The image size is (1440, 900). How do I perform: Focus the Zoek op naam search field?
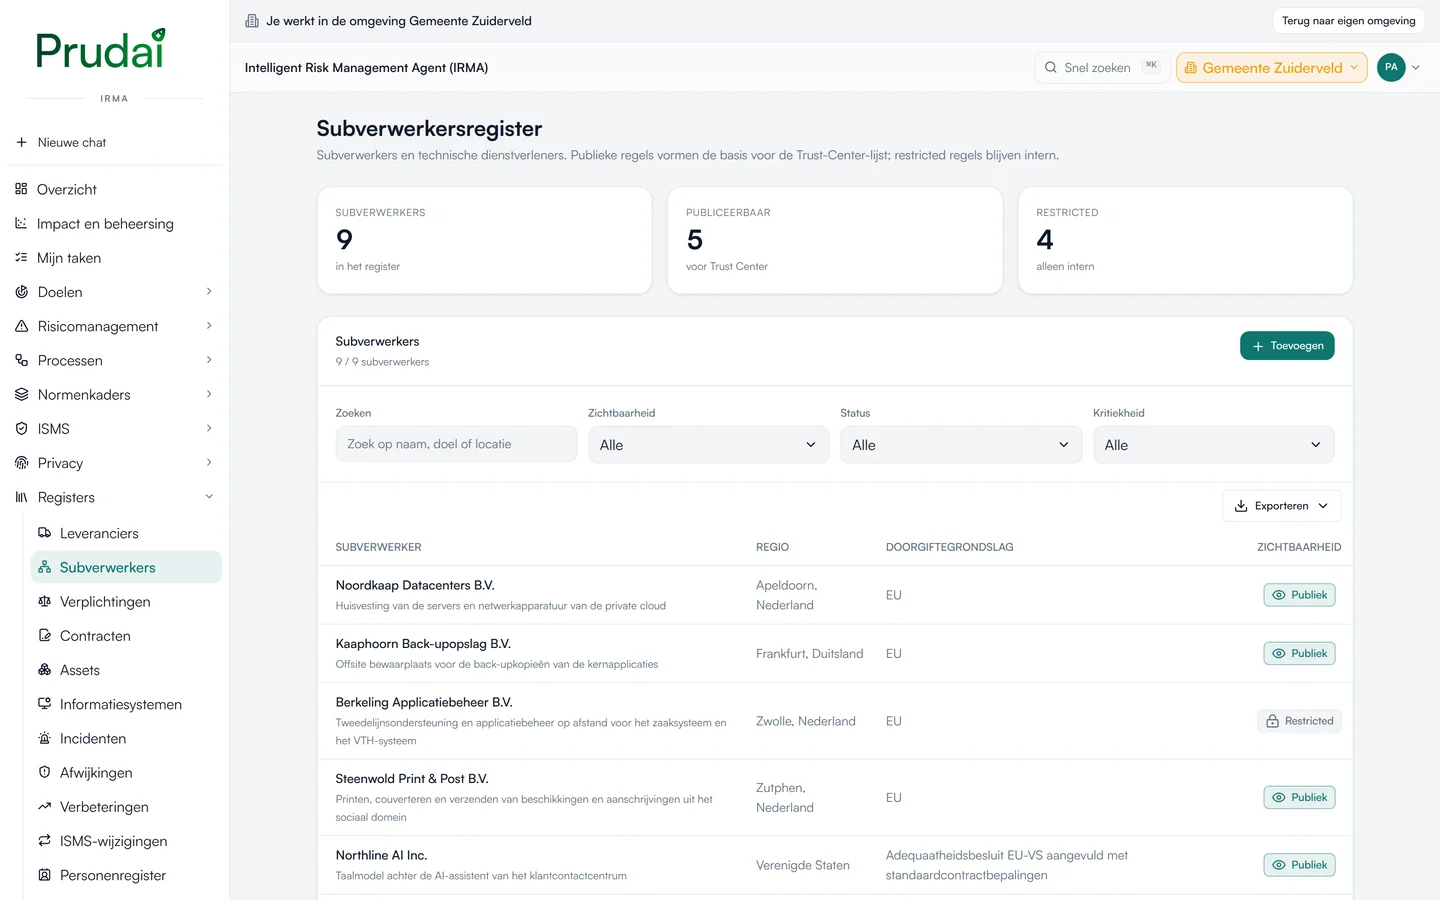456,445
